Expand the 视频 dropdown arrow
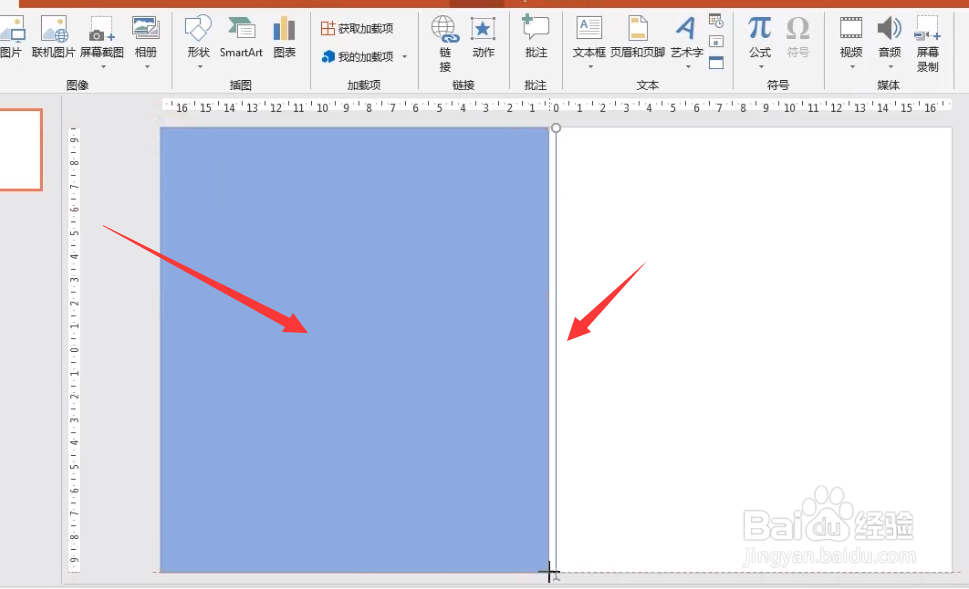The image size is (969, 589). [x=852, y=67]
